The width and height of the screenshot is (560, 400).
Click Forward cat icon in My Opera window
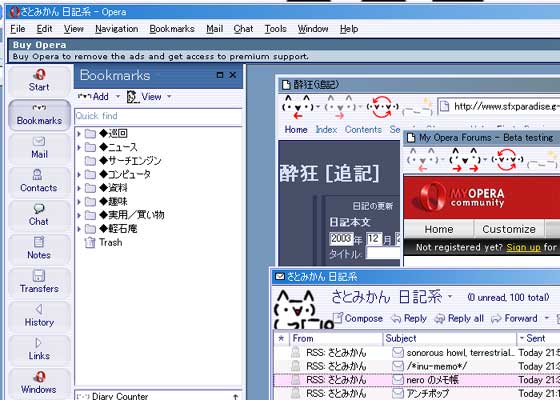[x=465, y=160]
